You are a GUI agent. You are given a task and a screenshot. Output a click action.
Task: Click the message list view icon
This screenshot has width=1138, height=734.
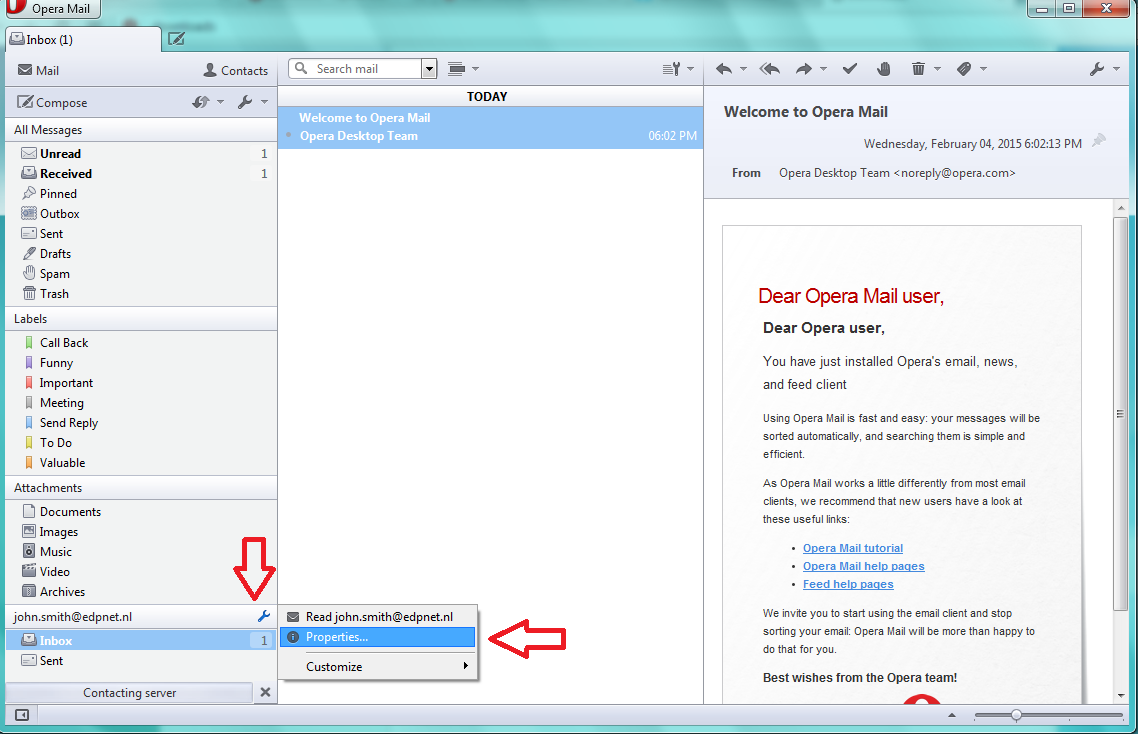pos(456,69)
